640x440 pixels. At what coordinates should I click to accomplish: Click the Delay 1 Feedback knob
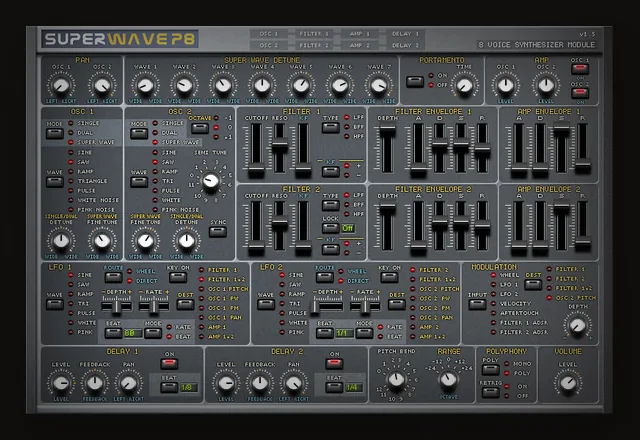(x=95, y=383)
